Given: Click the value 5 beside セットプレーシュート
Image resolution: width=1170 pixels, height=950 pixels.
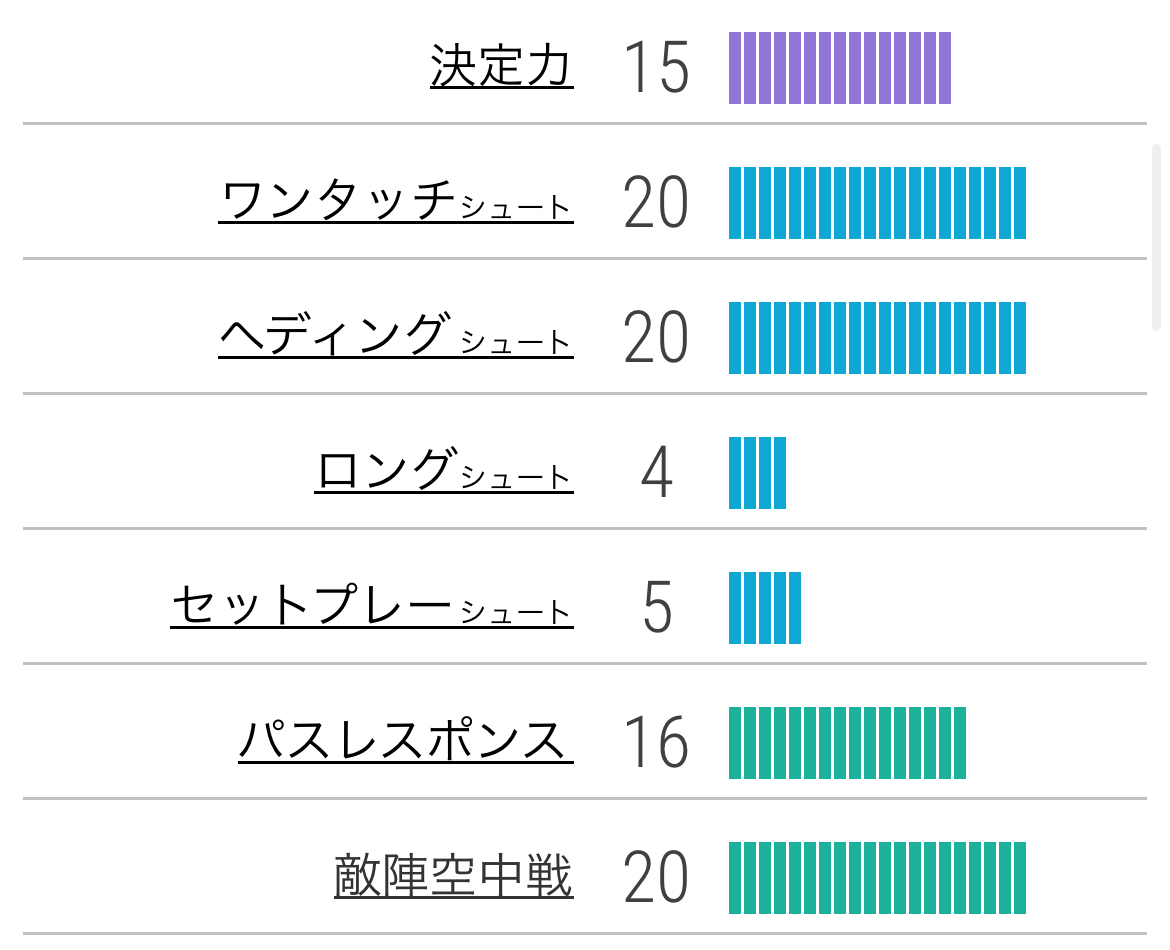Looking at the screenshot, I should (656, 608).
